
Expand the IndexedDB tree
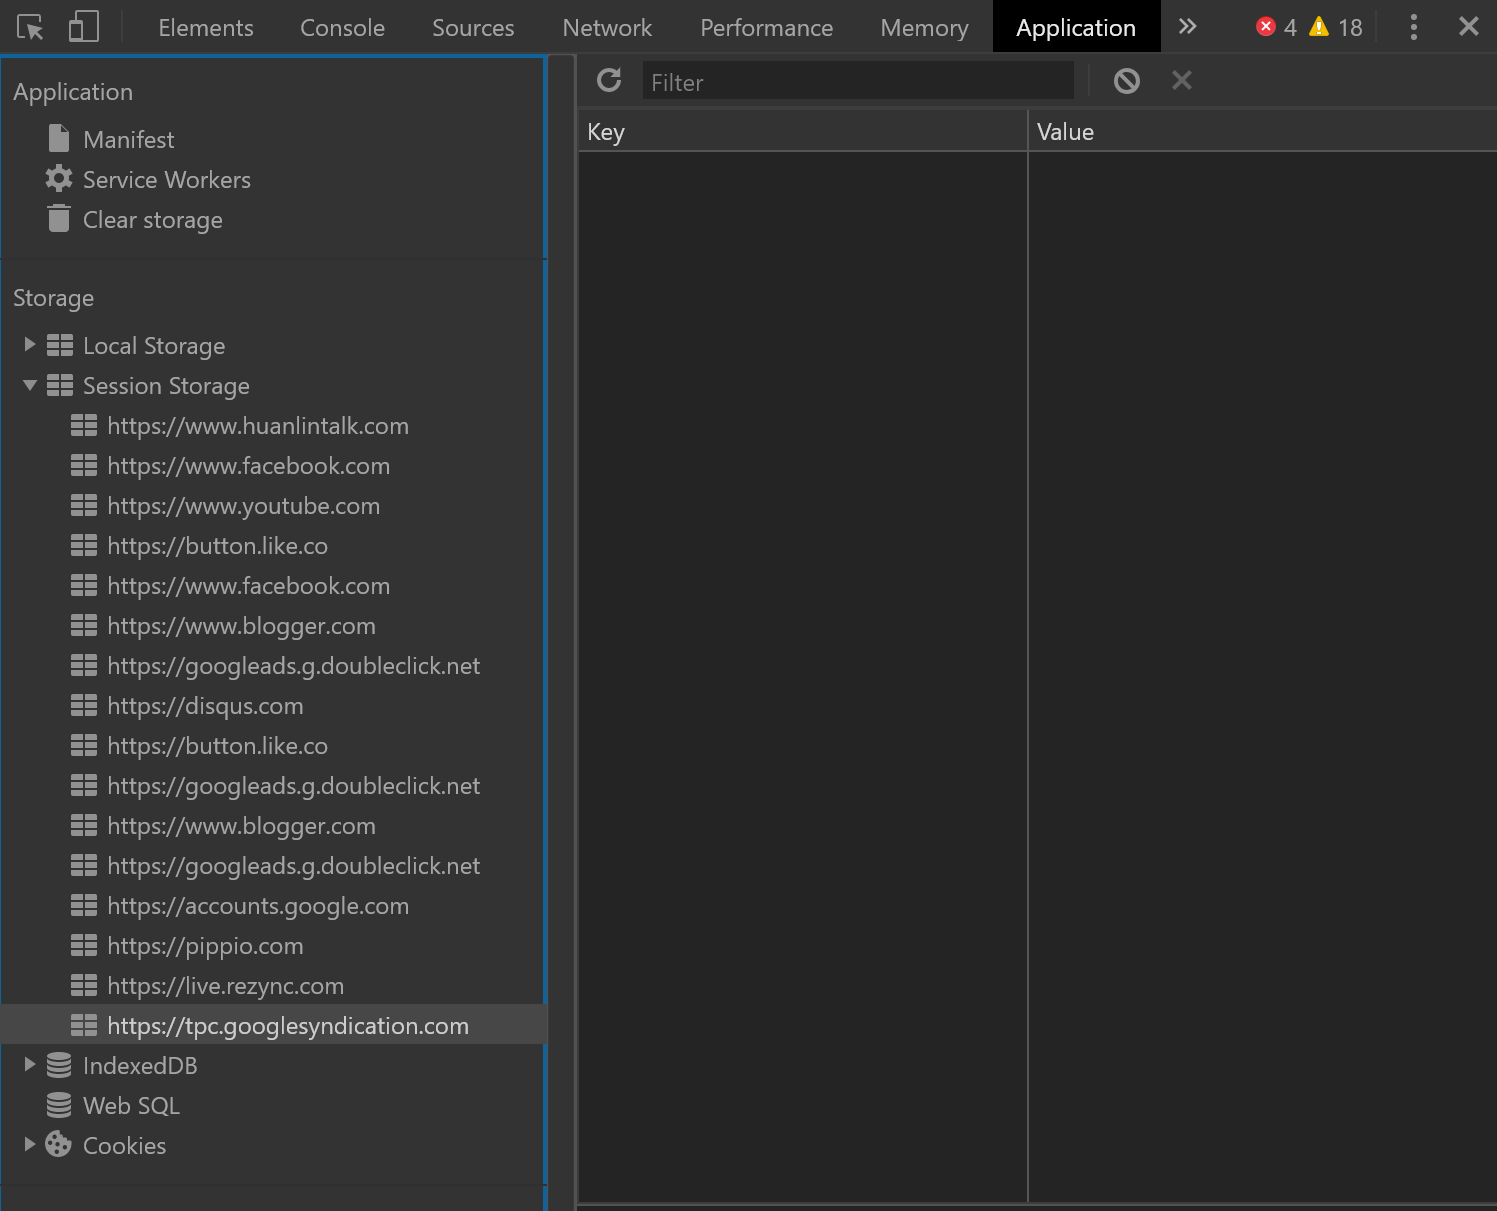click(29, 1064)
